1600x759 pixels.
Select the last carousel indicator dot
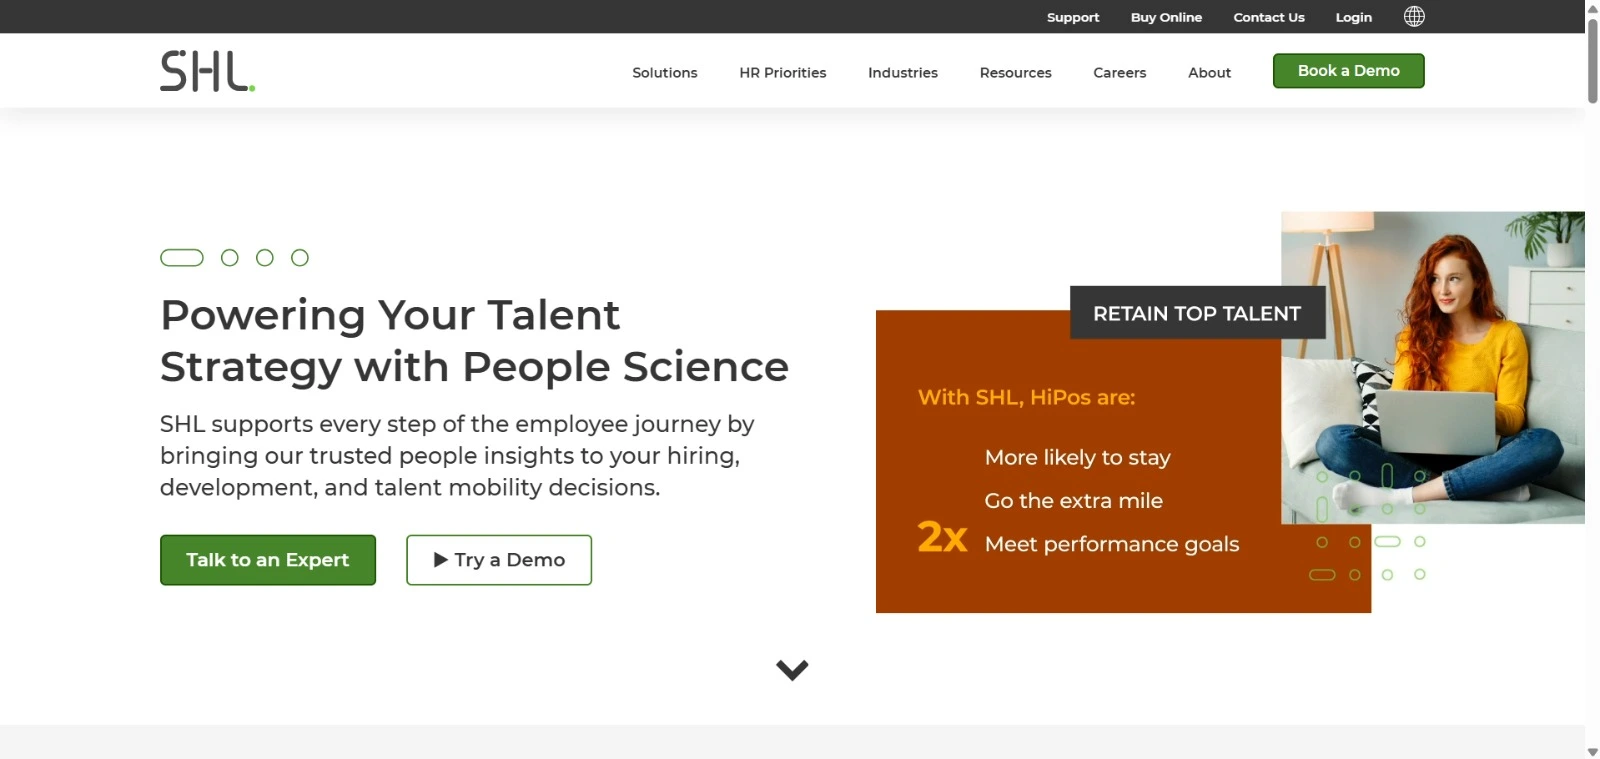click(300, 257)
